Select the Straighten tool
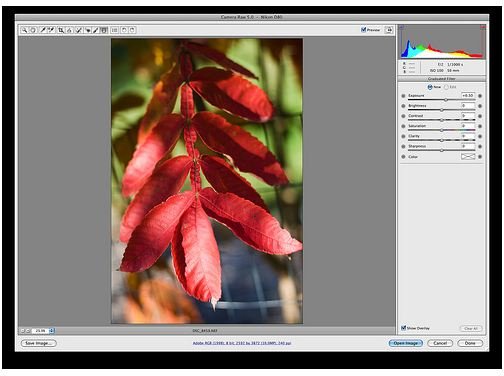 (x=69, y=30)
